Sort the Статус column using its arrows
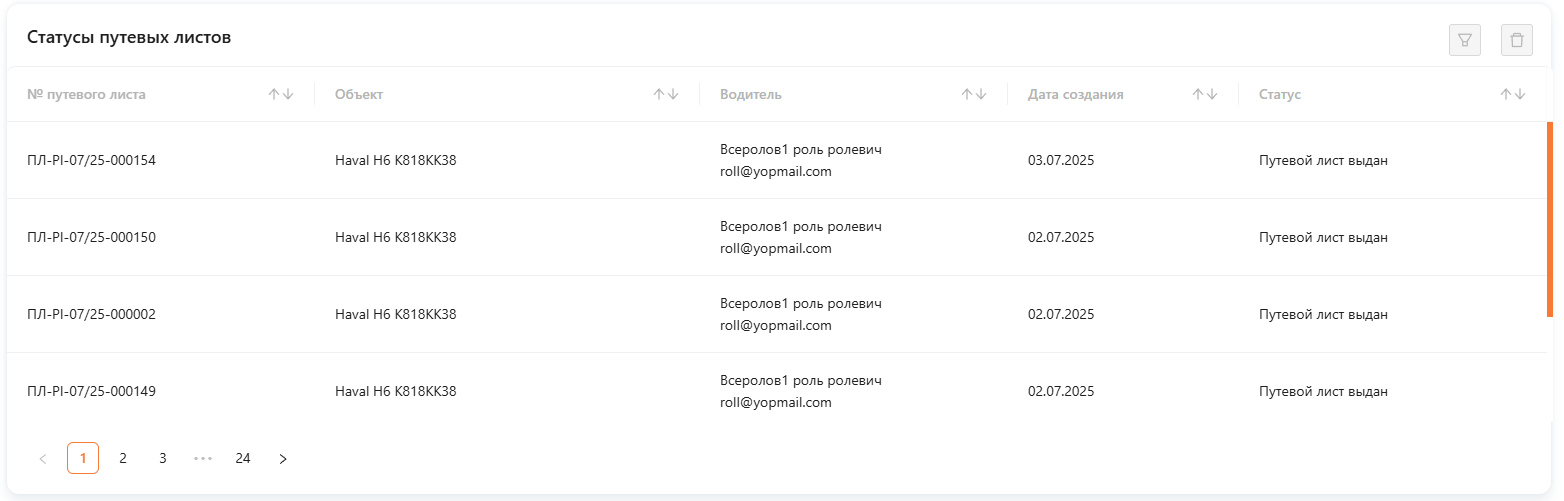The height and width of the screenshot is (501, 1564). (1513, 94)
